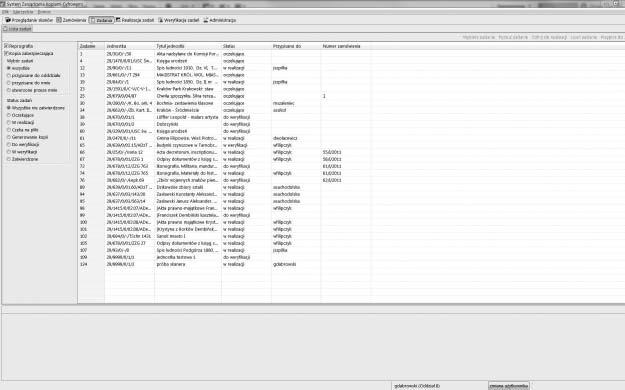Viewport: 625px width, 390px height.
Task: Select the Zadania toolbar button
Action: (101, 20)
